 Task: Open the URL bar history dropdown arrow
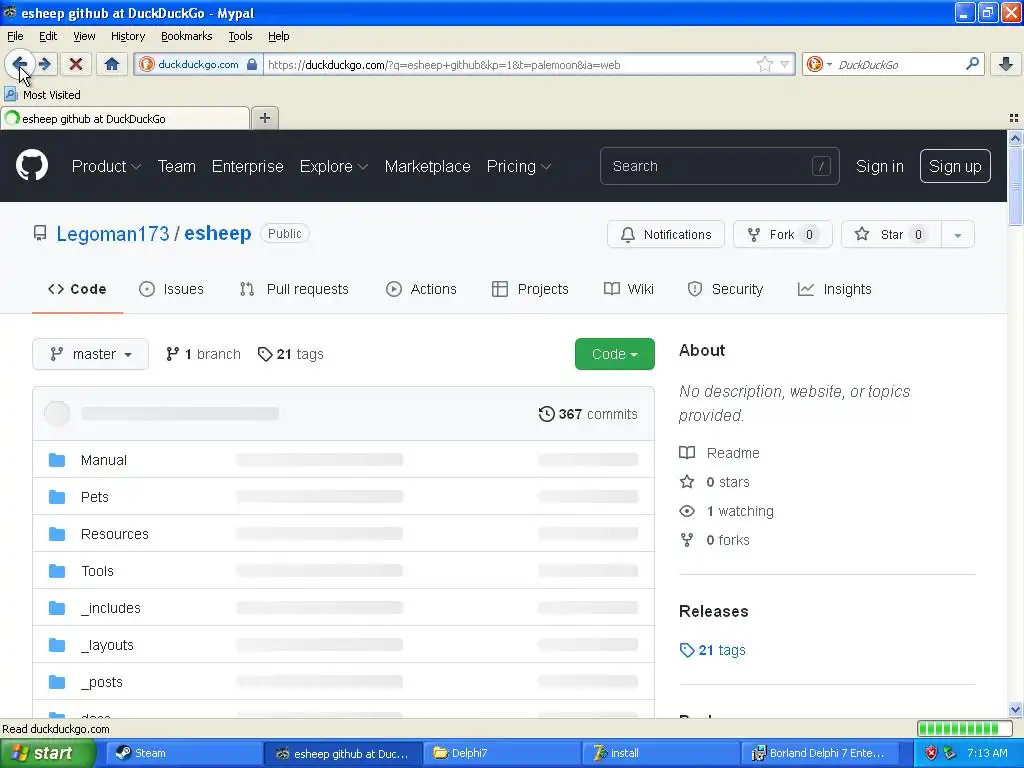pyautogui.click(x=784, y=64)
